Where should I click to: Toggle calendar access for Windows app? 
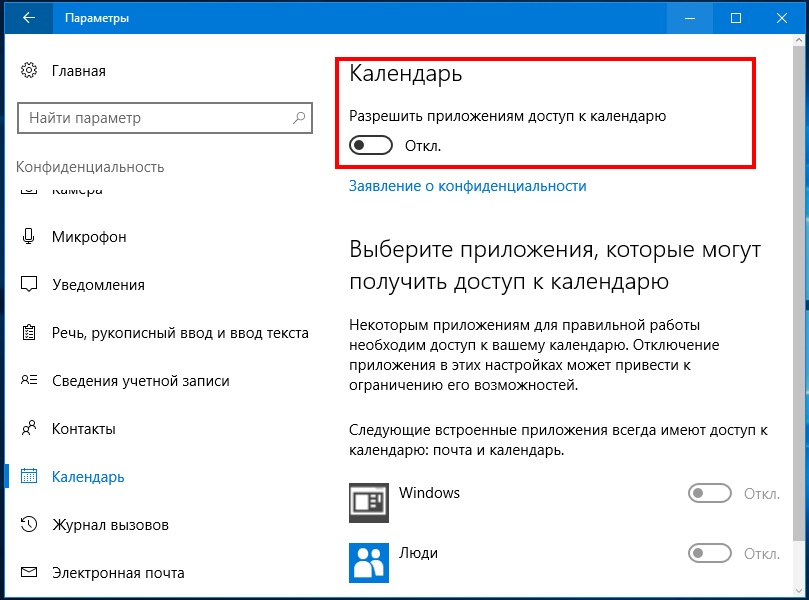(709, 494)
